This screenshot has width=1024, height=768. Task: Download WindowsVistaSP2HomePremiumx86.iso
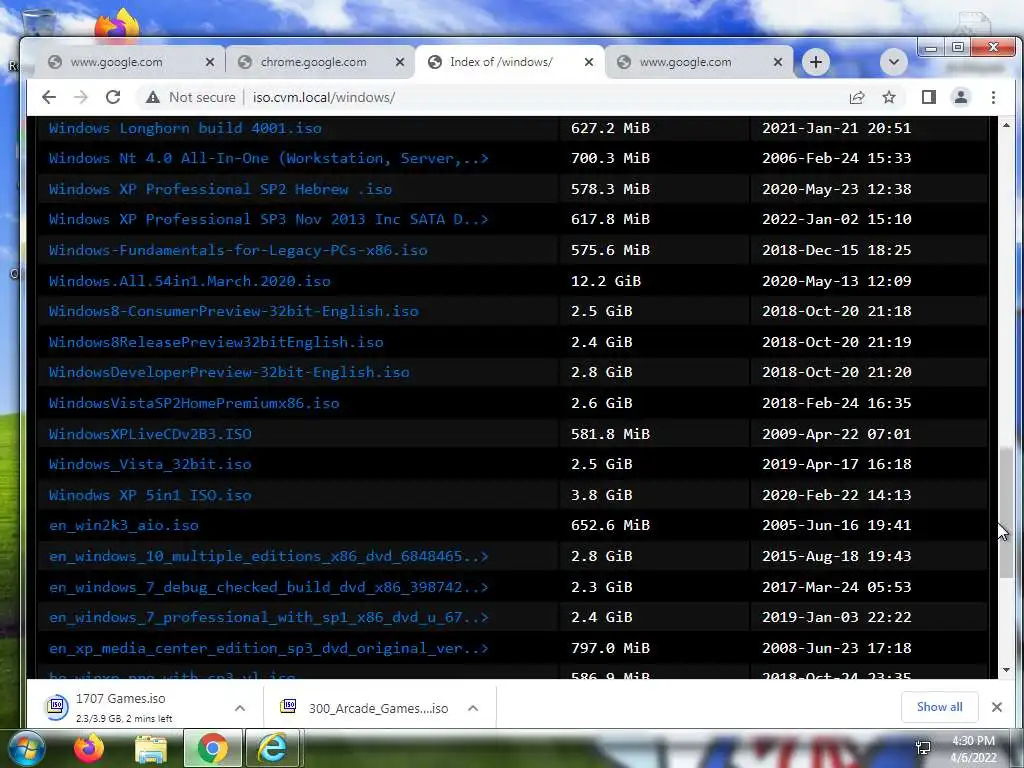pyautogui.click(x=194, y=403)
